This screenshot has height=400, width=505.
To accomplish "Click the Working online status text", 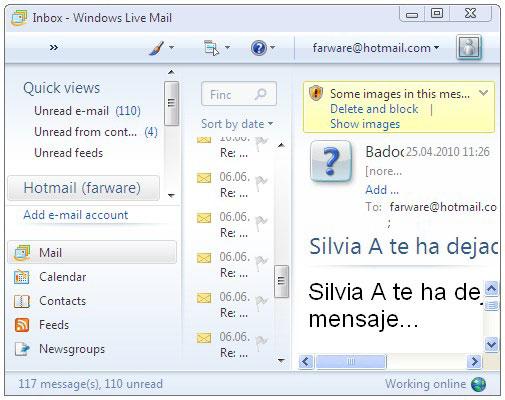I will pyautogui.click(x=425, y=384).
